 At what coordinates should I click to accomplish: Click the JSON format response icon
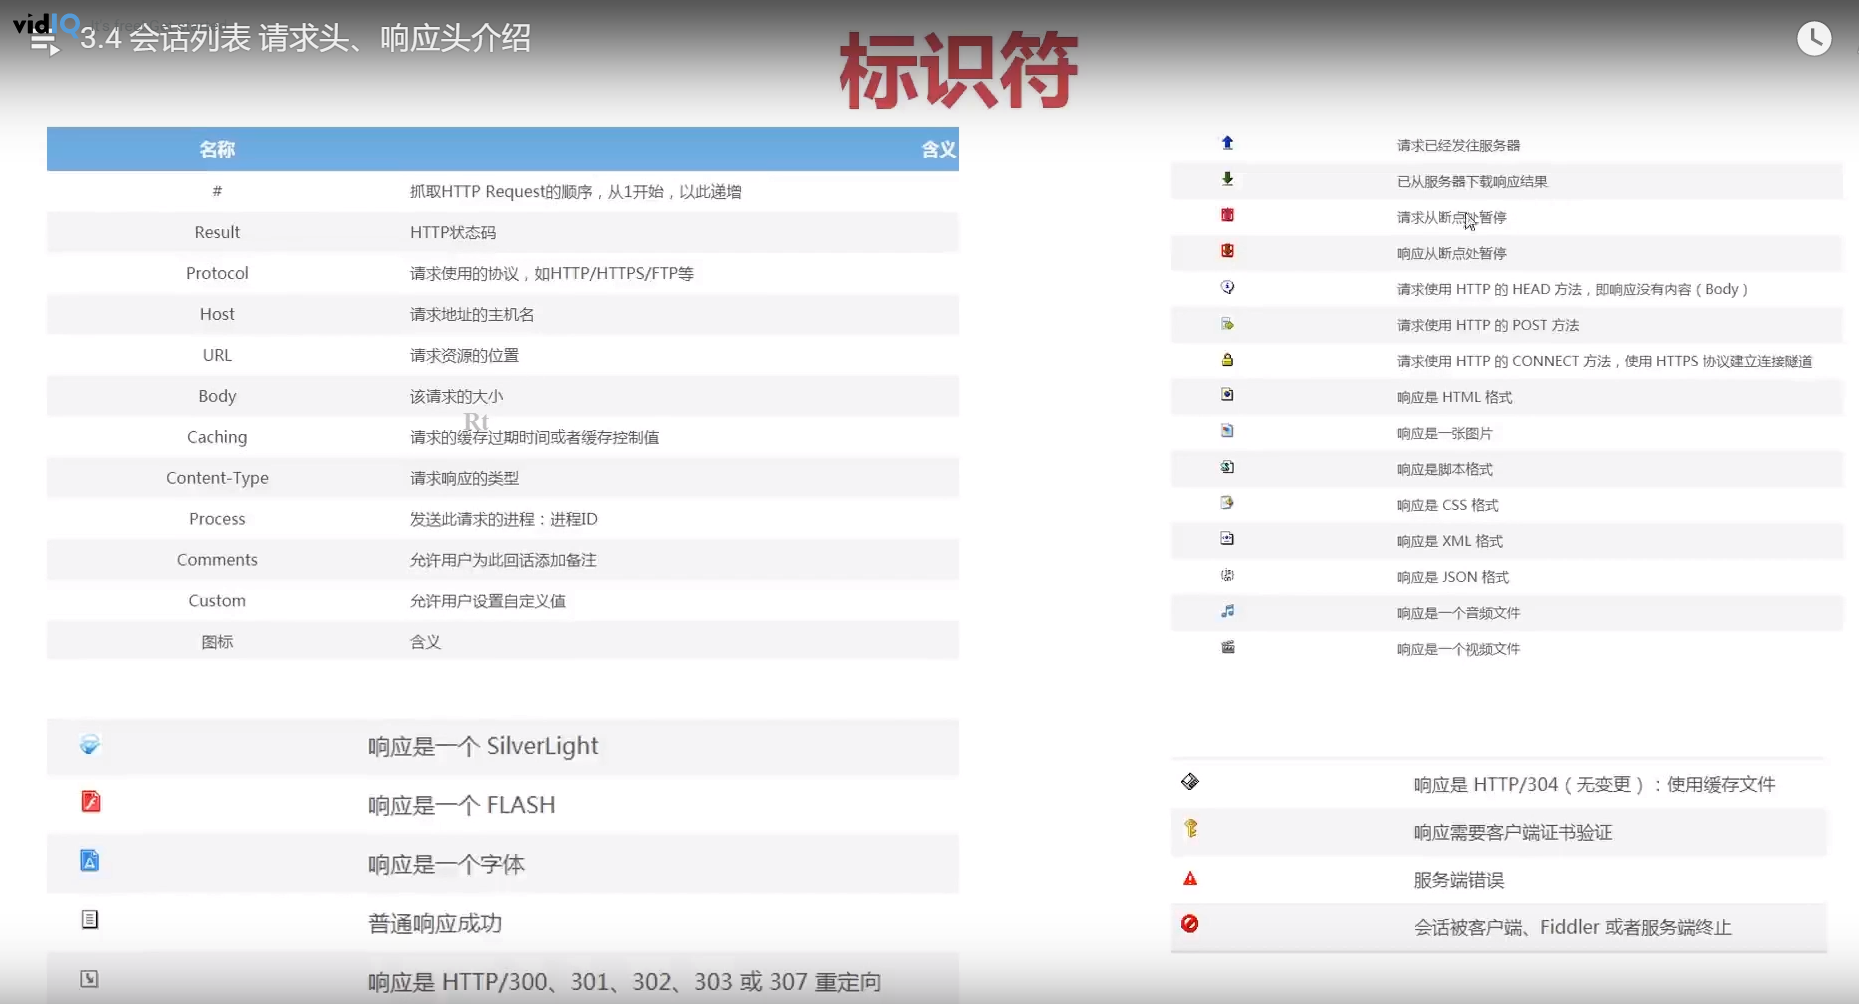pos(1227,575)
